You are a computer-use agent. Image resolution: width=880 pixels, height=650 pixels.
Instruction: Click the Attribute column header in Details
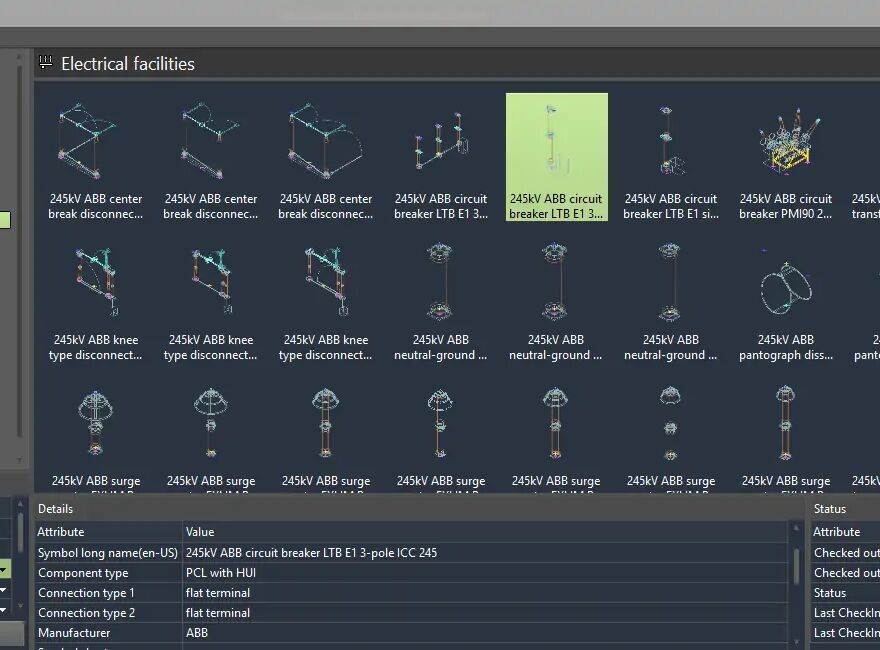click(x=61, y=532)
